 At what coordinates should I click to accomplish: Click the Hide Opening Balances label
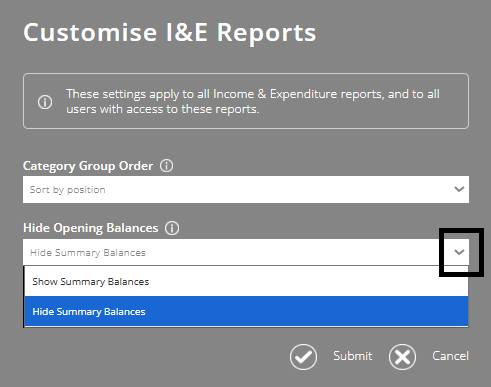pyautogui.click(x=91, y=228)
